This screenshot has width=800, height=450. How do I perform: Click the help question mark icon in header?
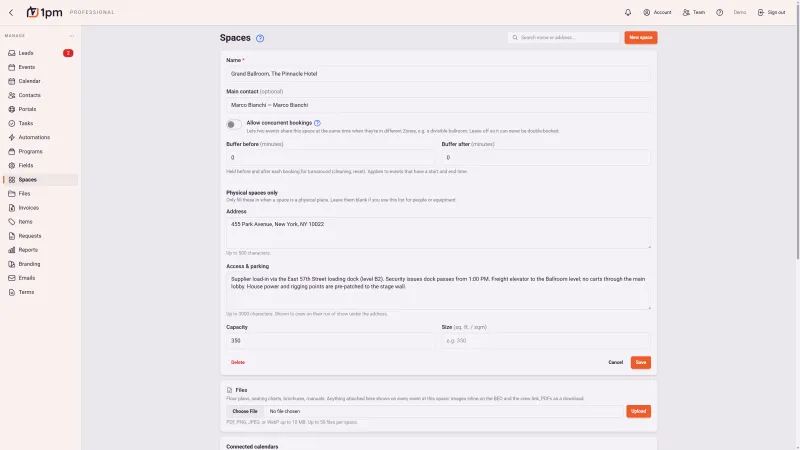[x=719, y=12]
